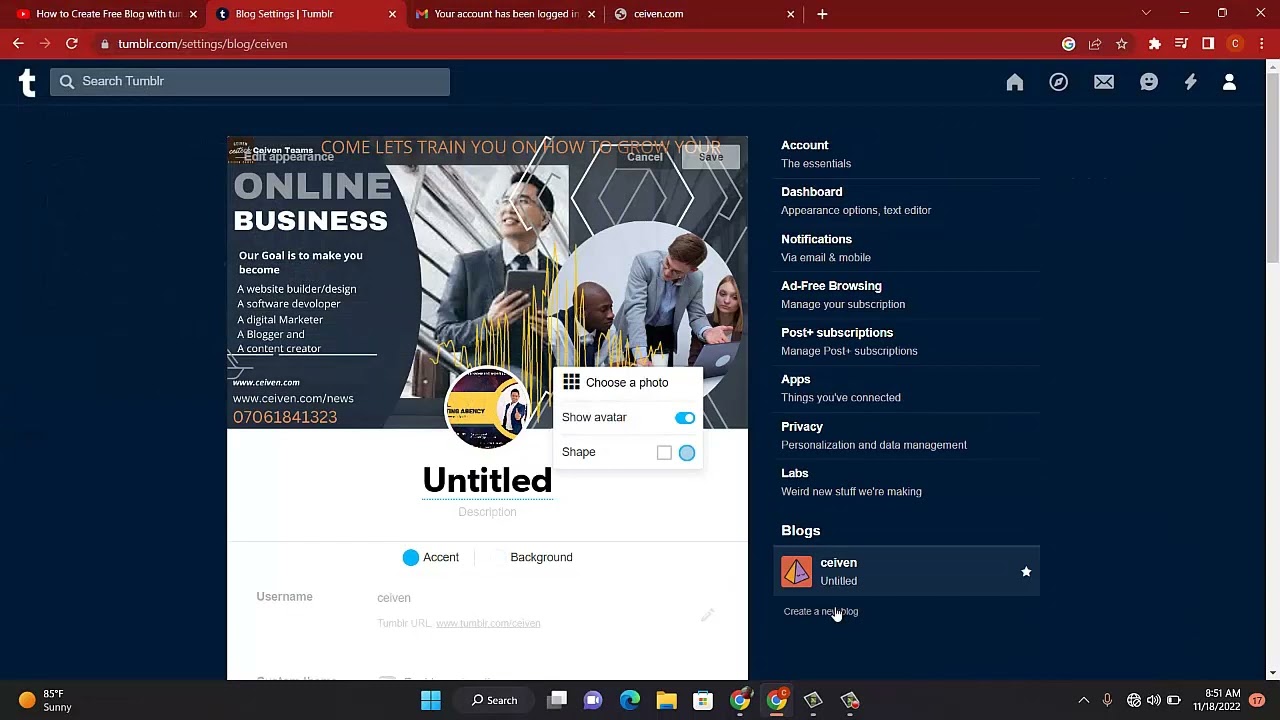Viewport: 1280px width, 720px height.
Task: Open Notifications settings section
Action: (x=908, y=248)
